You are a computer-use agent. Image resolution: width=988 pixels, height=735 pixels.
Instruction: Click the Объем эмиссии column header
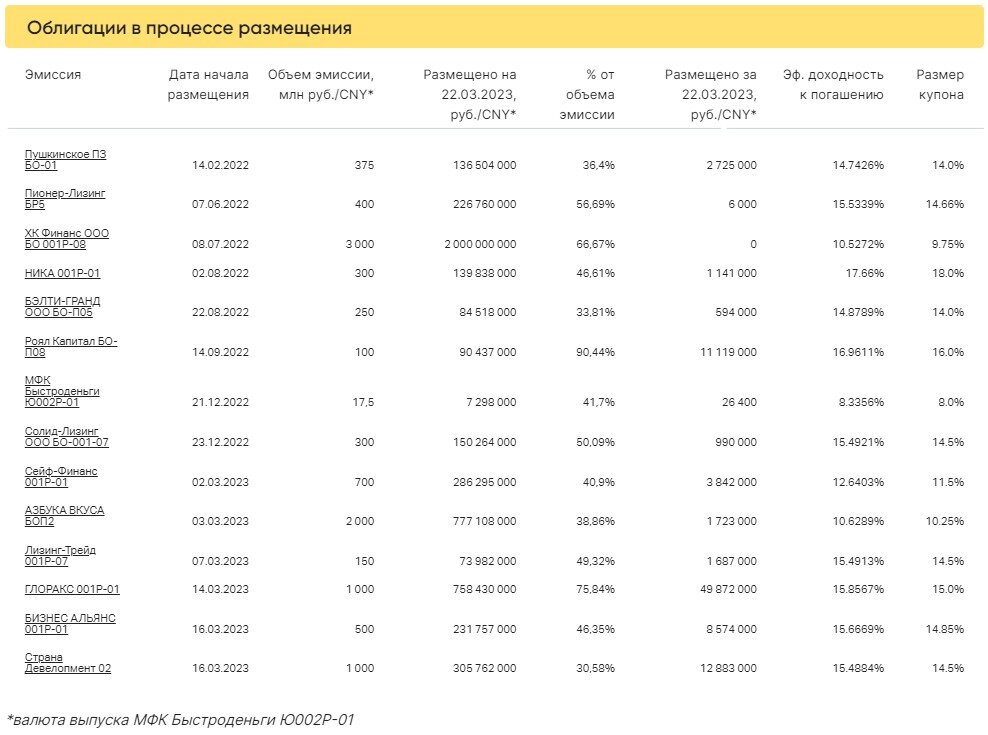click(321, 84)
